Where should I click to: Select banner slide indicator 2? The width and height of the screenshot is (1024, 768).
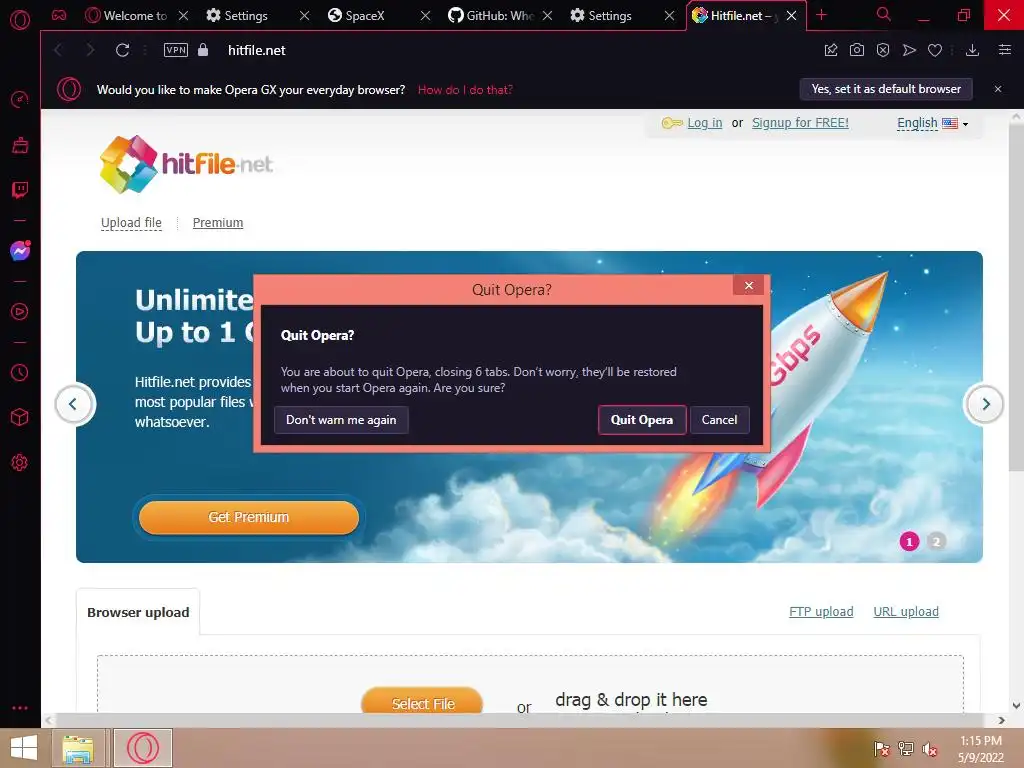[x=936, y=541]
